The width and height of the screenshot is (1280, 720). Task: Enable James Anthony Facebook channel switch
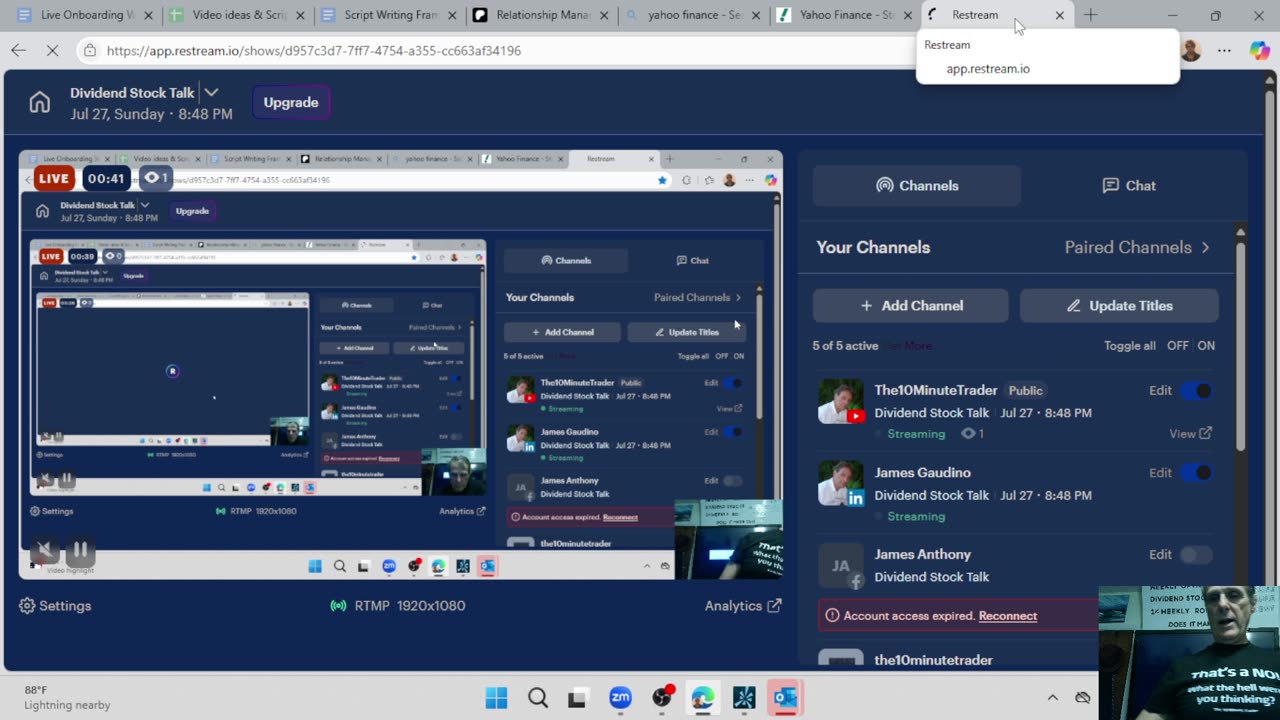(x=1196, y=555)
